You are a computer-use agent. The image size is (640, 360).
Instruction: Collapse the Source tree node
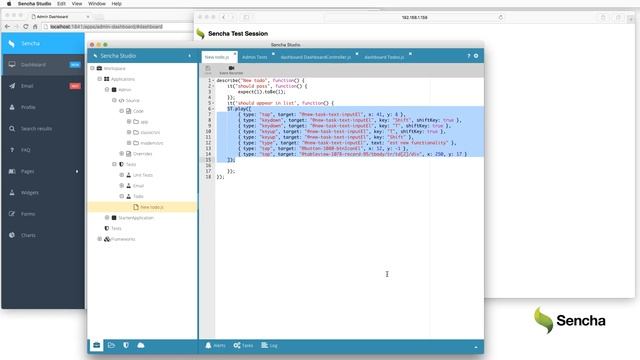114,100
